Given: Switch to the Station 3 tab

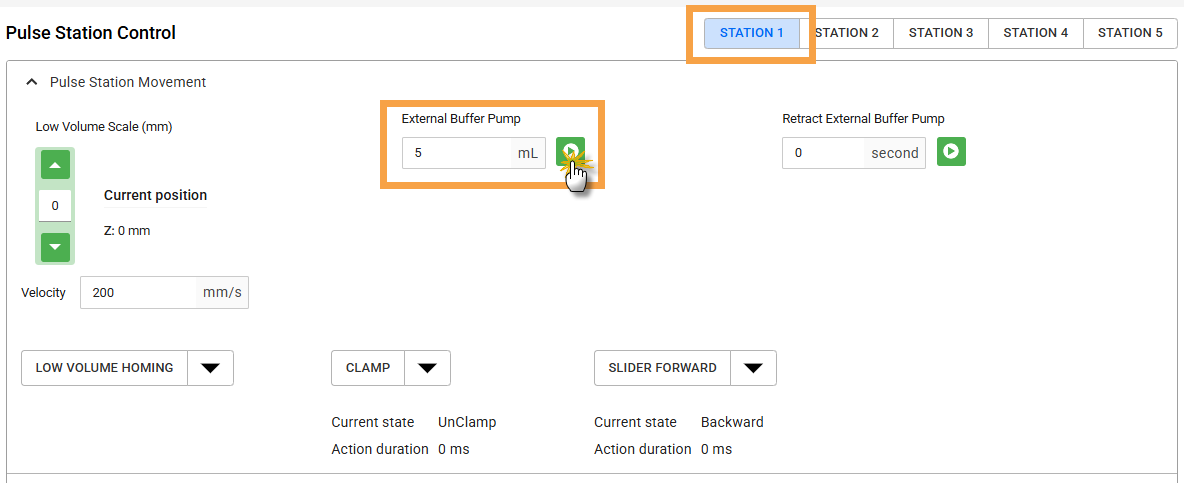Looking at the screenshot, I should [941, 33].
